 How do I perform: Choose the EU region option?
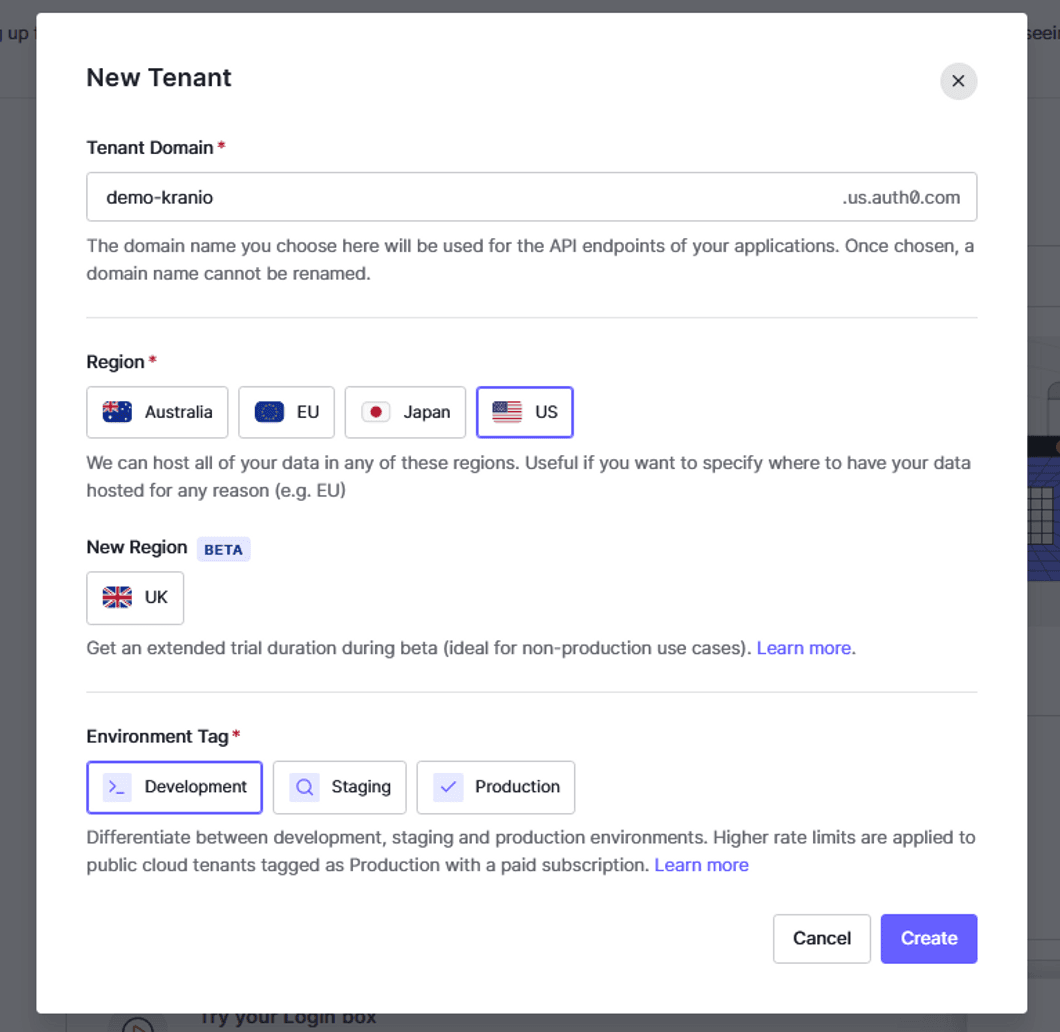tap(286, 412)
